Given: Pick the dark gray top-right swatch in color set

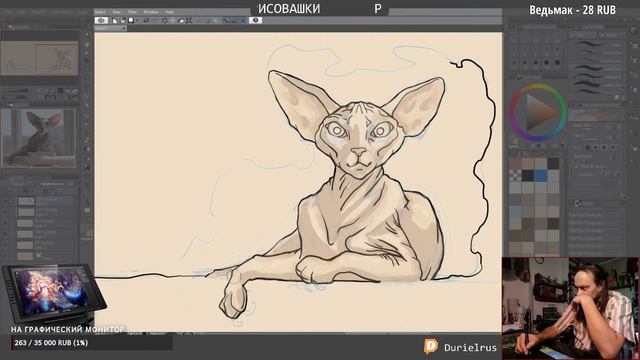Looking at the screenshot, I should pos(553,163).
